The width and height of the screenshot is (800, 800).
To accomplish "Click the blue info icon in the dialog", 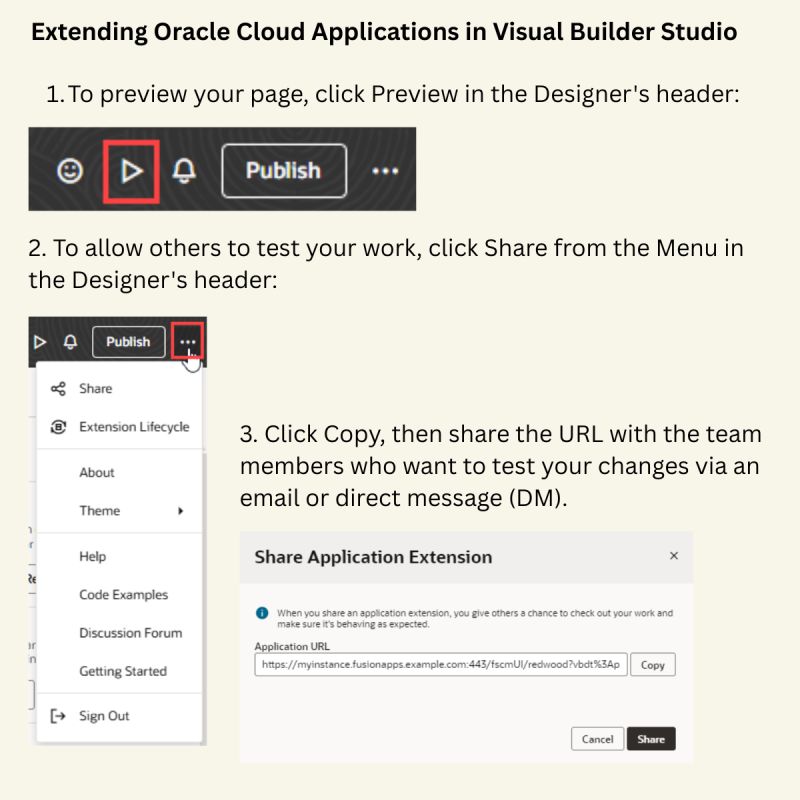I will [x=262, y=613].
